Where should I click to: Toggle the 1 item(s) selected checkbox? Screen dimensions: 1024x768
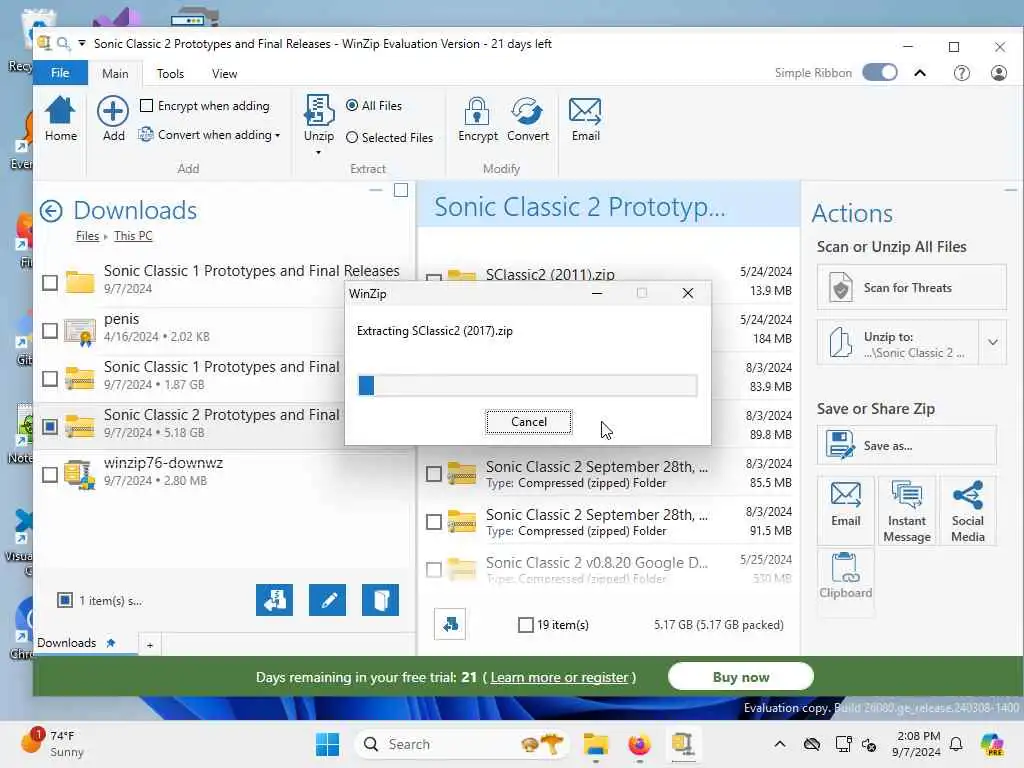coord(65,600)
